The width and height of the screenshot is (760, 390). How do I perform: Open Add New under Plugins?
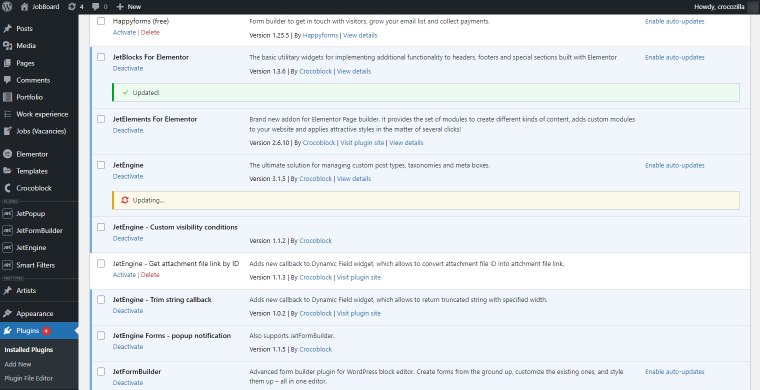pyautogui.click(x=18, y=364)
